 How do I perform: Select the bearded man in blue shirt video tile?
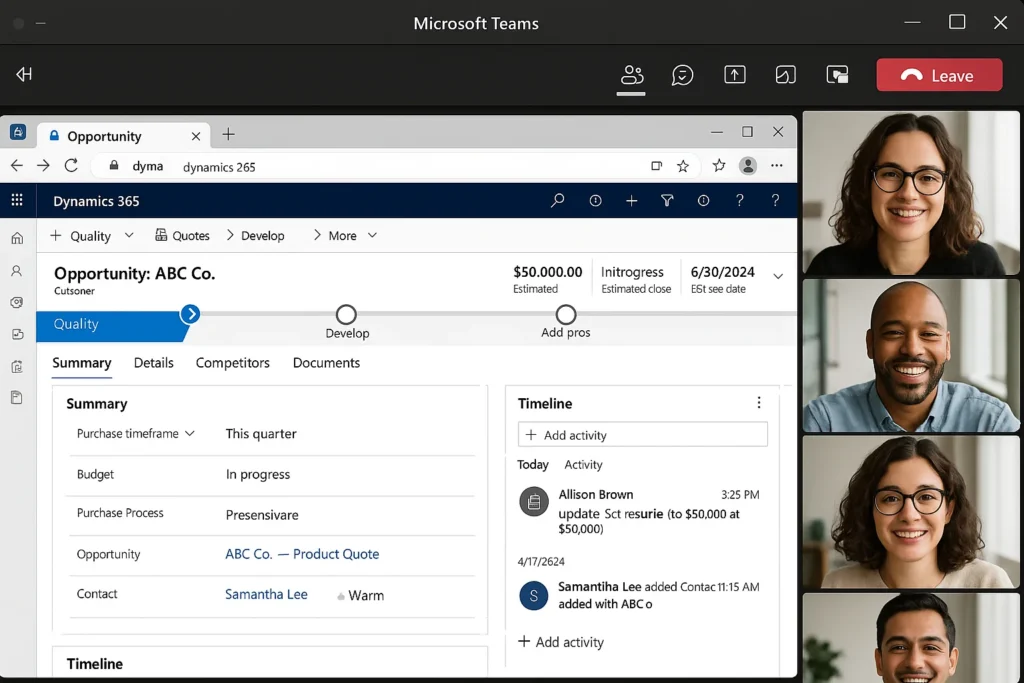910,357
